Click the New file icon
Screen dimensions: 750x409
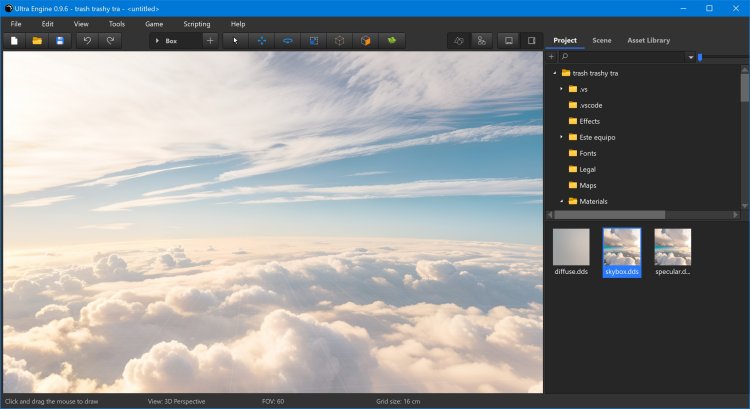[x=14, y=41]
